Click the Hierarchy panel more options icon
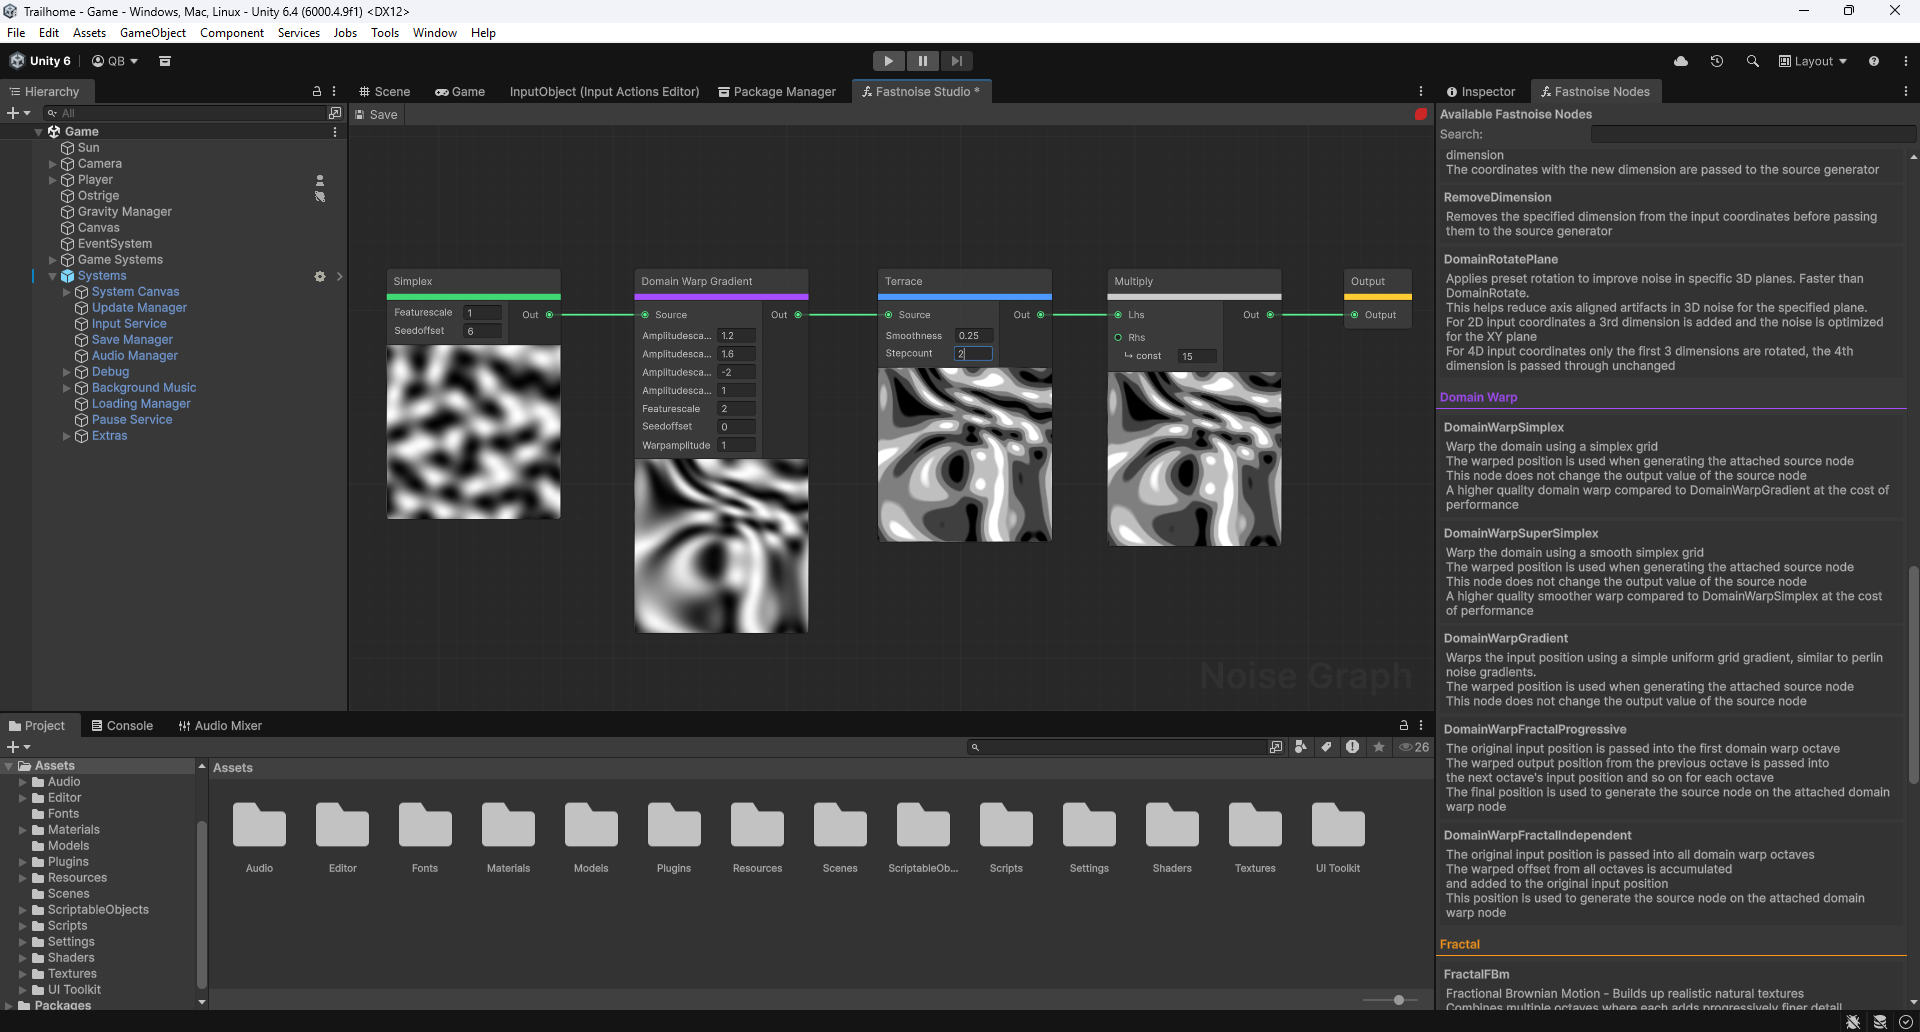This screenshot has width=1920, height=1032. coord(334,91)
